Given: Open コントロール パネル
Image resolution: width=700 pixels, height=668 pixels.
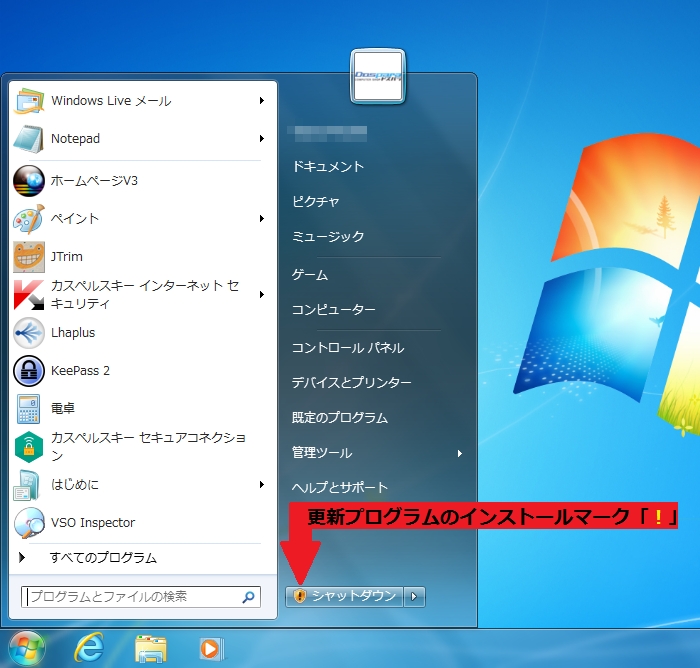Looking at the screenshot, I should click(x=348, y=348).
